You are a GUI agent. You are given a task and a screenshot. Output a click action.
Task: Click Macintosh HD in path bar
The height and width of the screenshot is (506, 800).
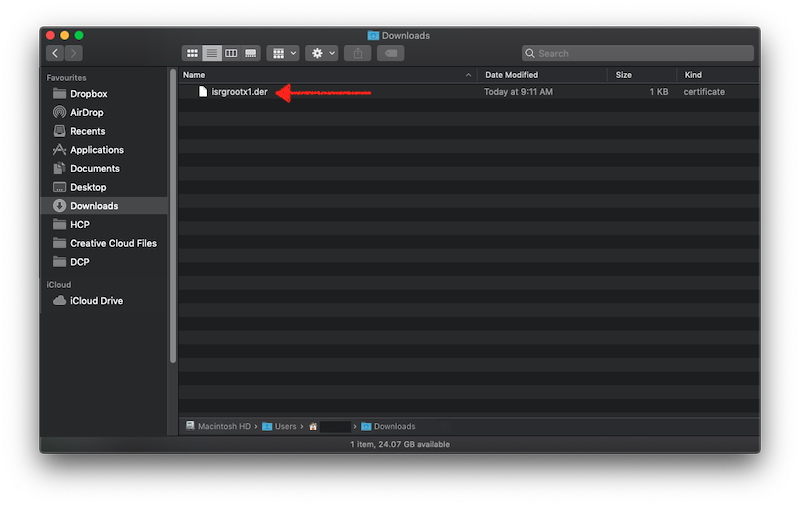224,426
